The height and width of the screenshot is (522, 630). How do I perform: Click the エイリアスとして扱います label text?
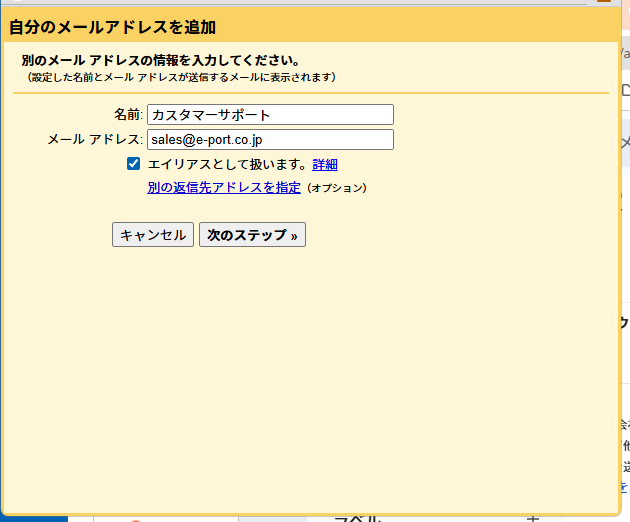[x=227, y=165]
